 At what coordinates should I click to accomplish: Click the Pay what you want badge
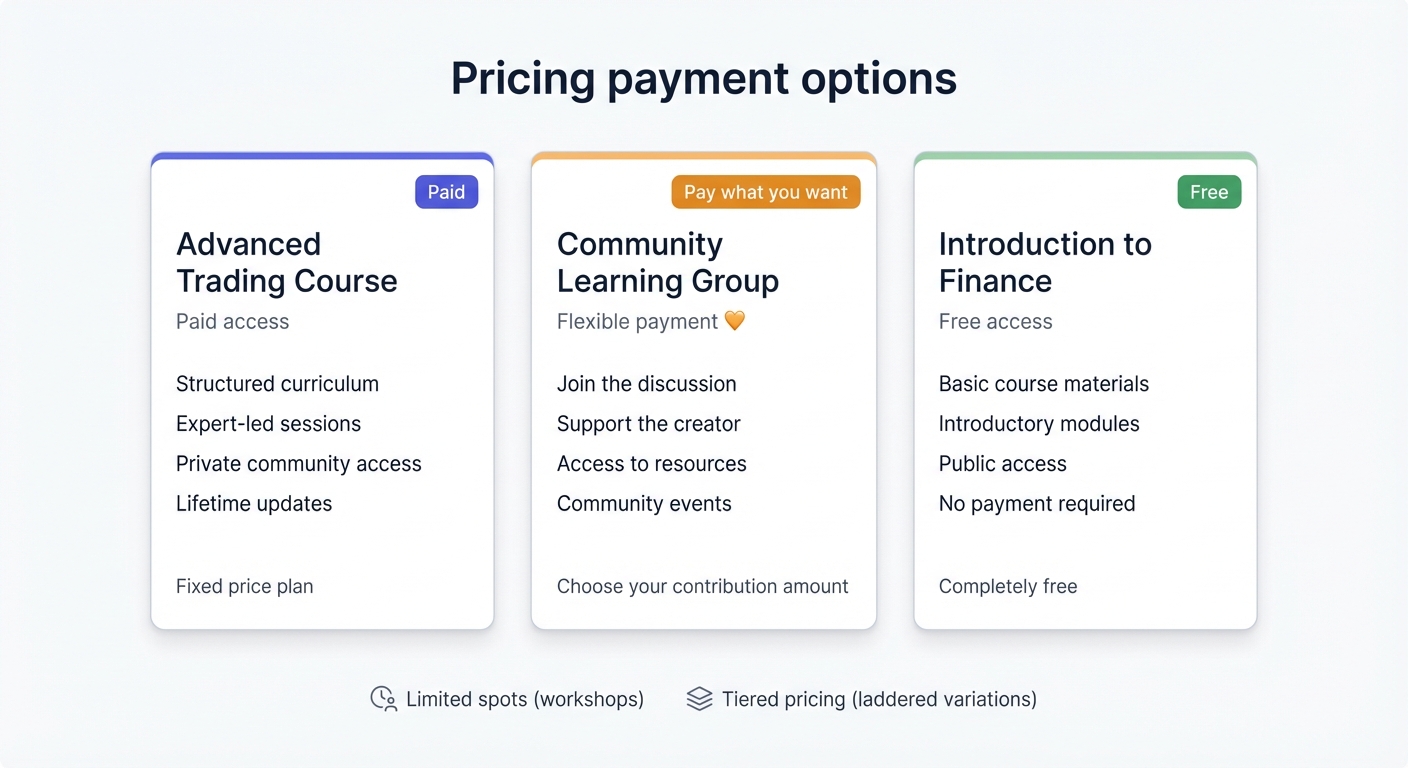click(766, 192)
